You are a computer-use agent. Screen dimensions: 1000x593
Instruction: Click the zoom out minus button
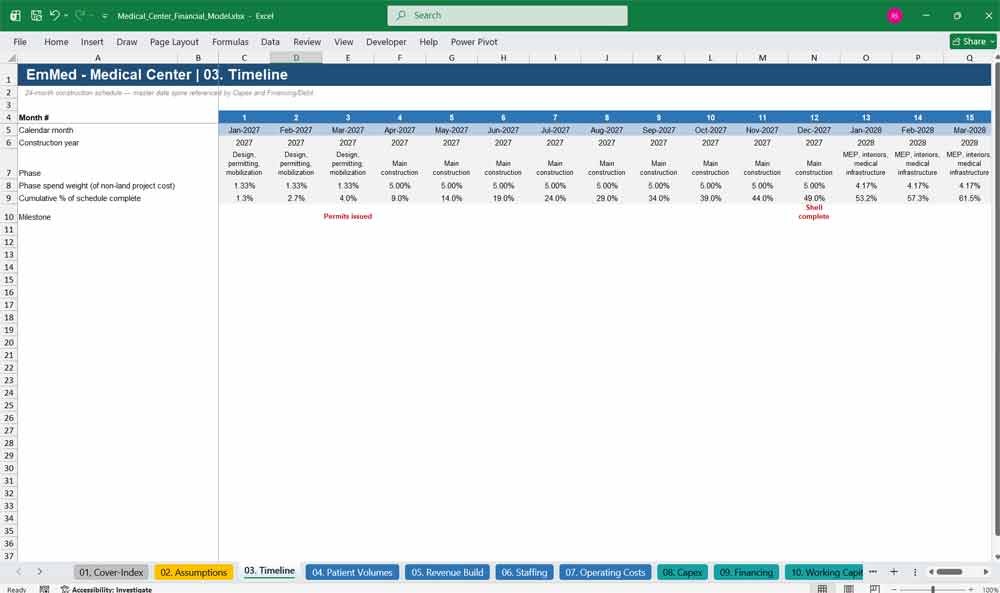coord(895,589)
